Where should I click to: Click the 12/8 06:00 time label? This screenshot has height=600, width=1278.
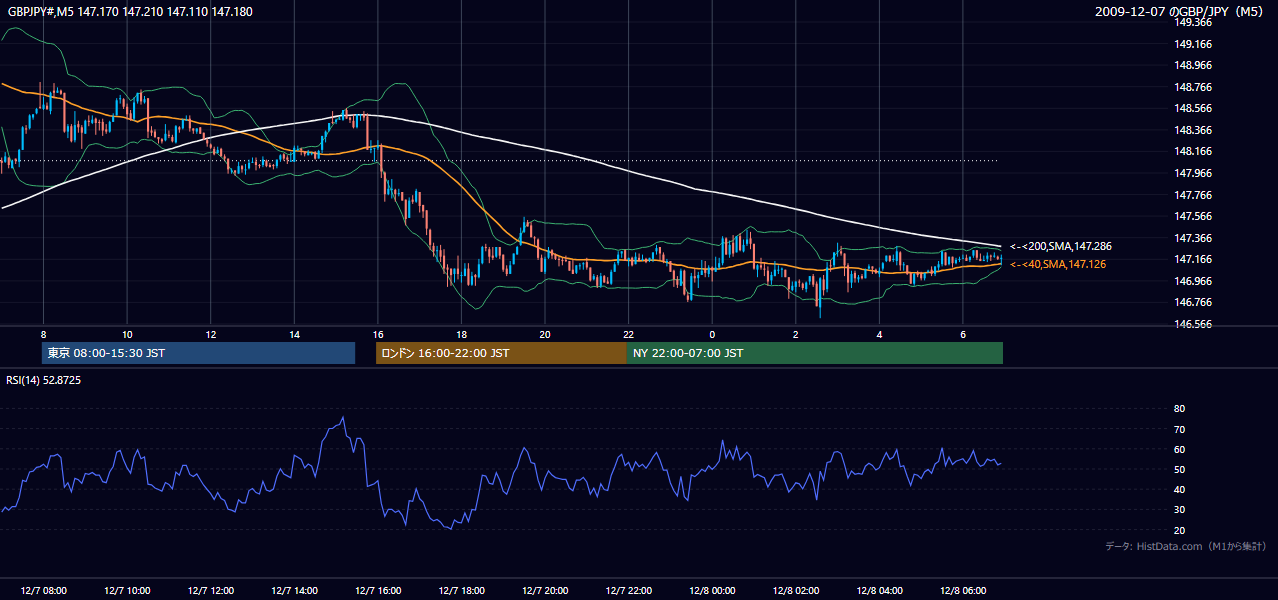pos(962,590)
